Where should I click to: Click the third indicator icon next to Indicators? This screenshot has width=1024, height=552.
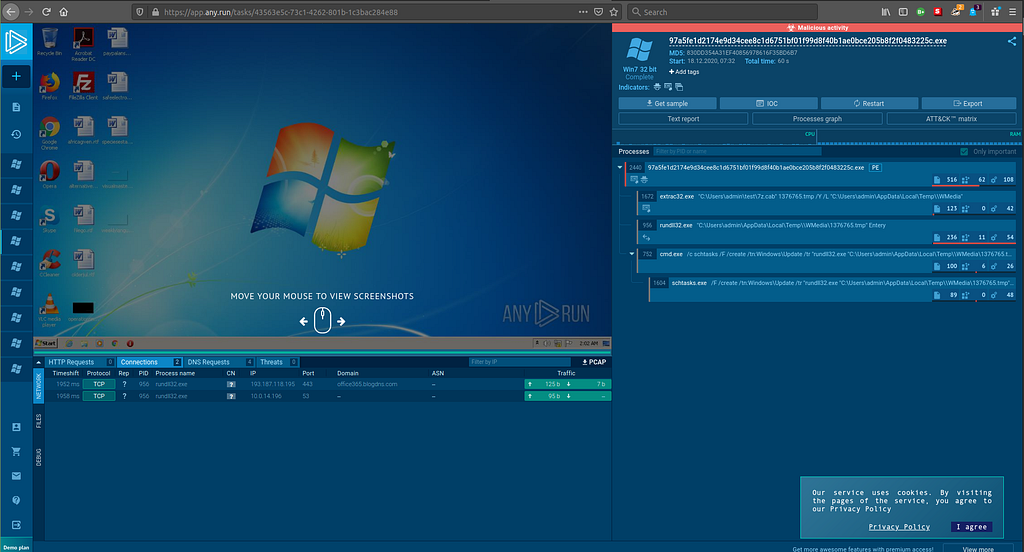(x=679, y=87)
